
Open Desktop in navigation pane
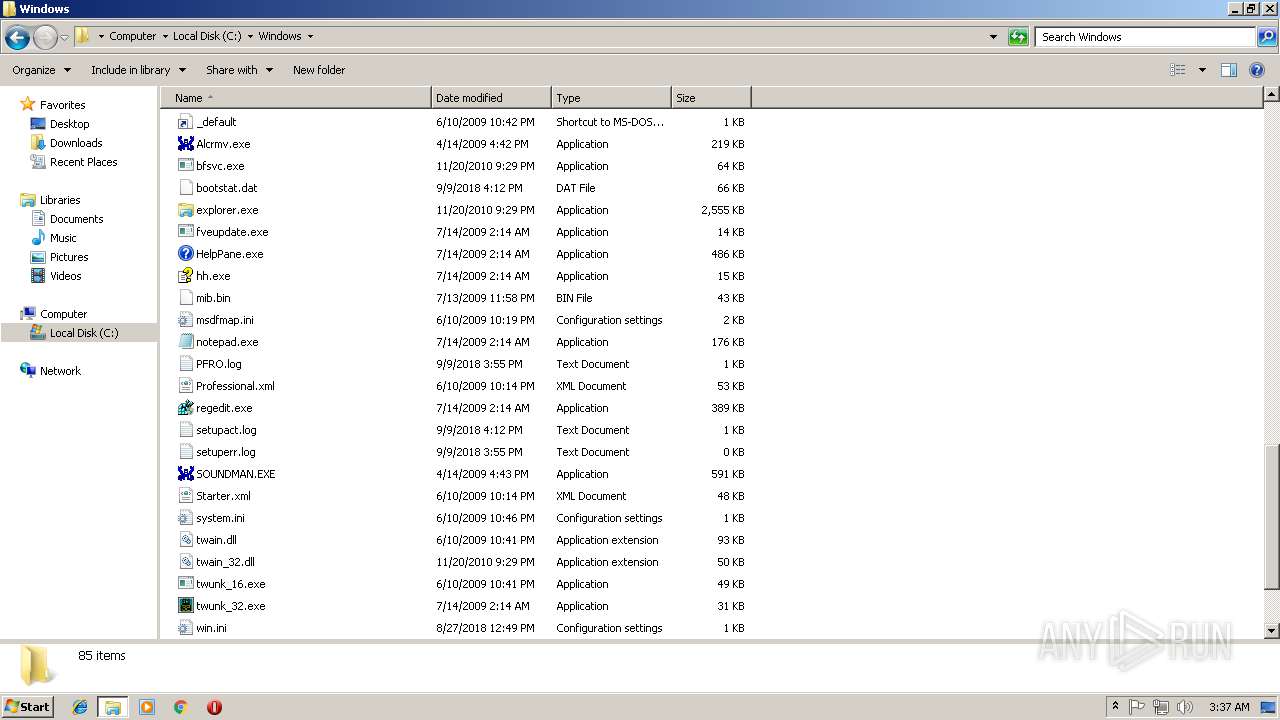69,124
